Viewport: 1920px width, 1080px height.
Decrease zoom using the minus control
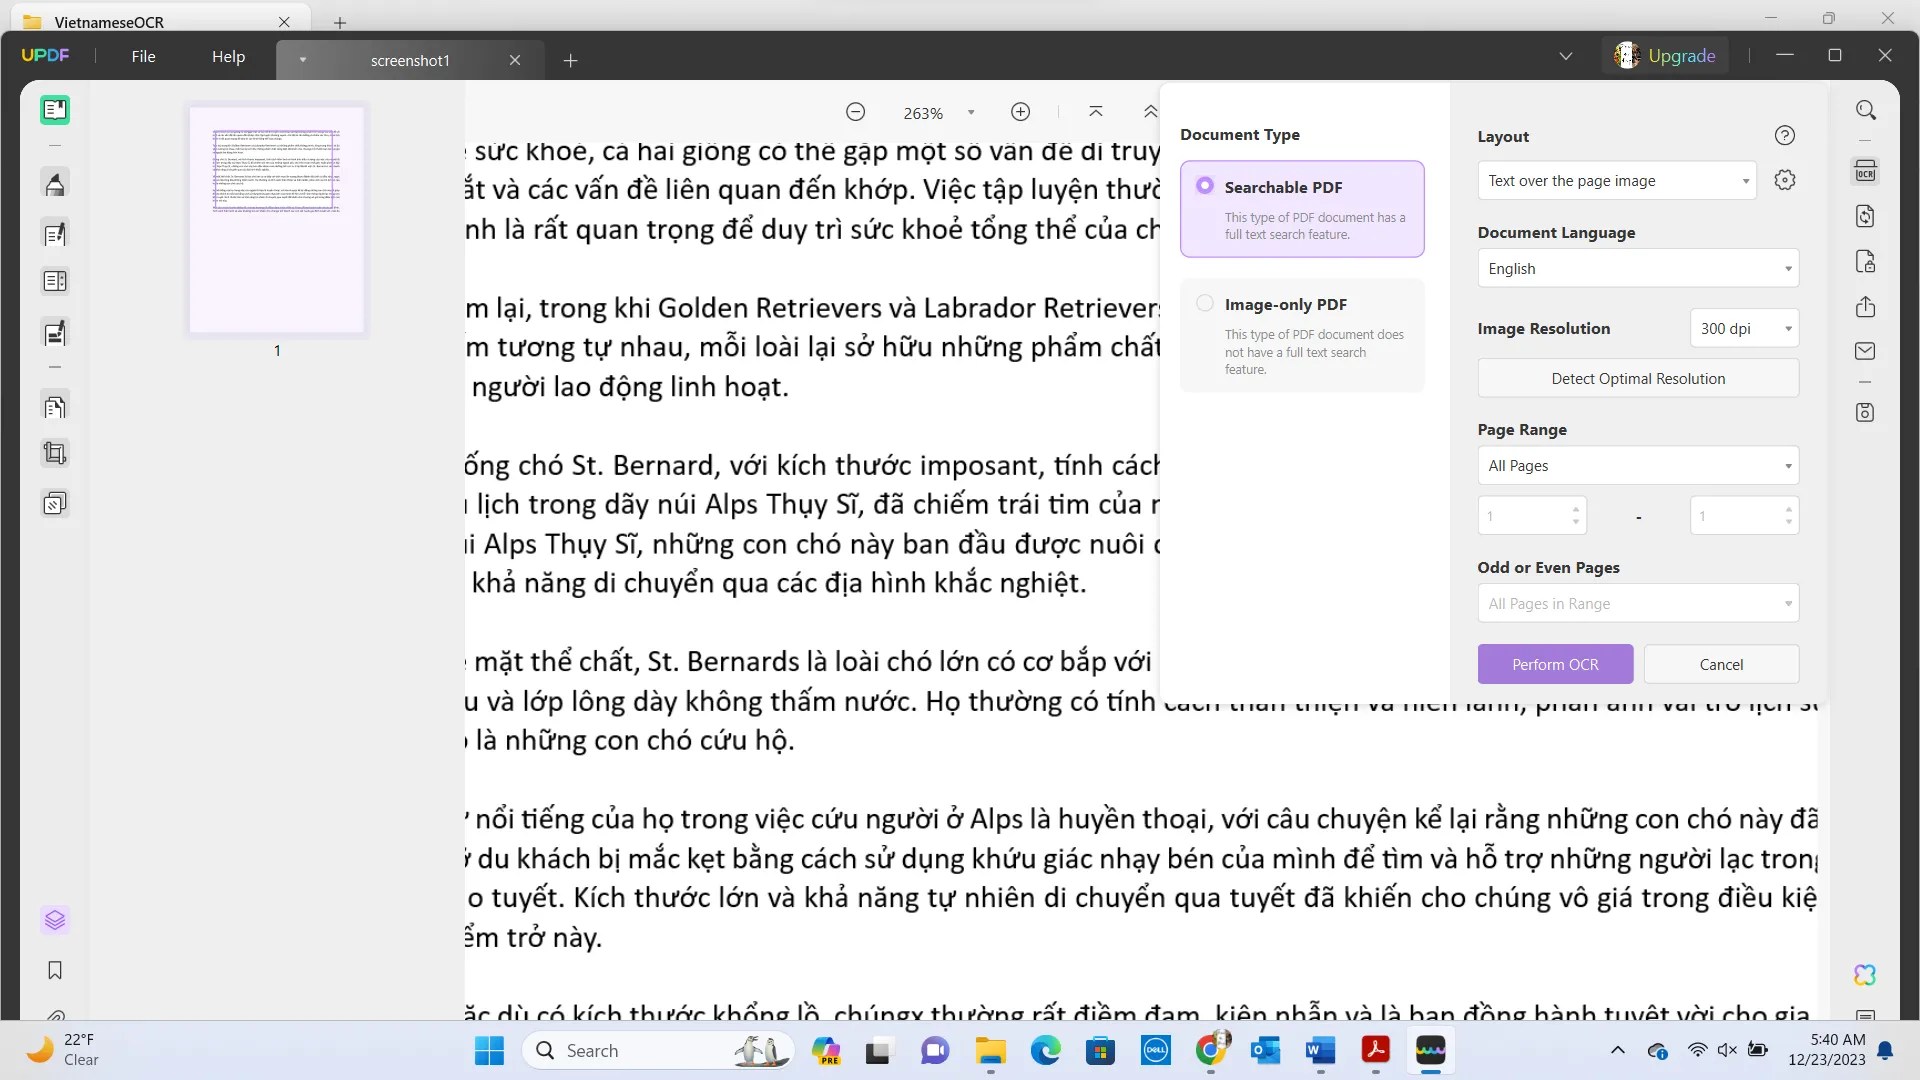point(856,111)
